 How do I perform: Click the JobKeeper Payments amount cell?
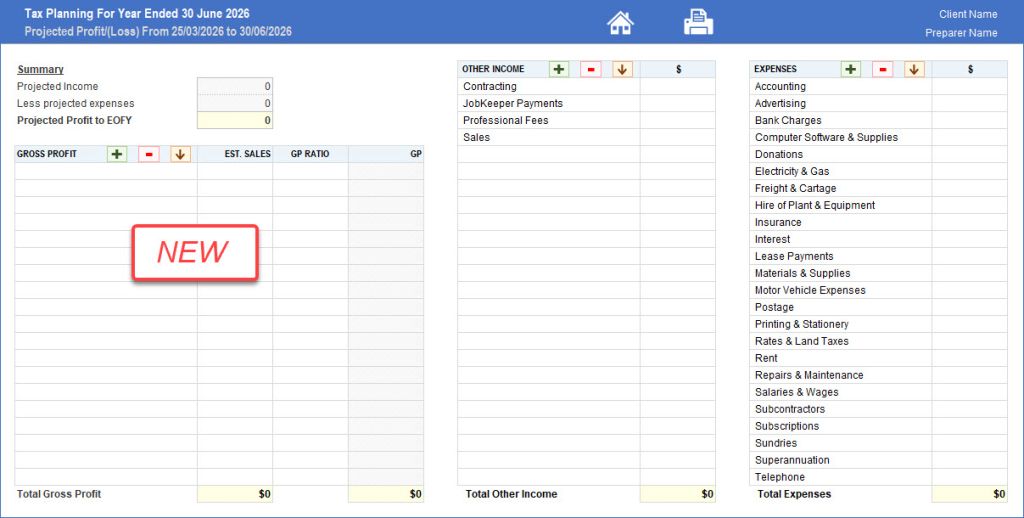click(x=677, y=103)
